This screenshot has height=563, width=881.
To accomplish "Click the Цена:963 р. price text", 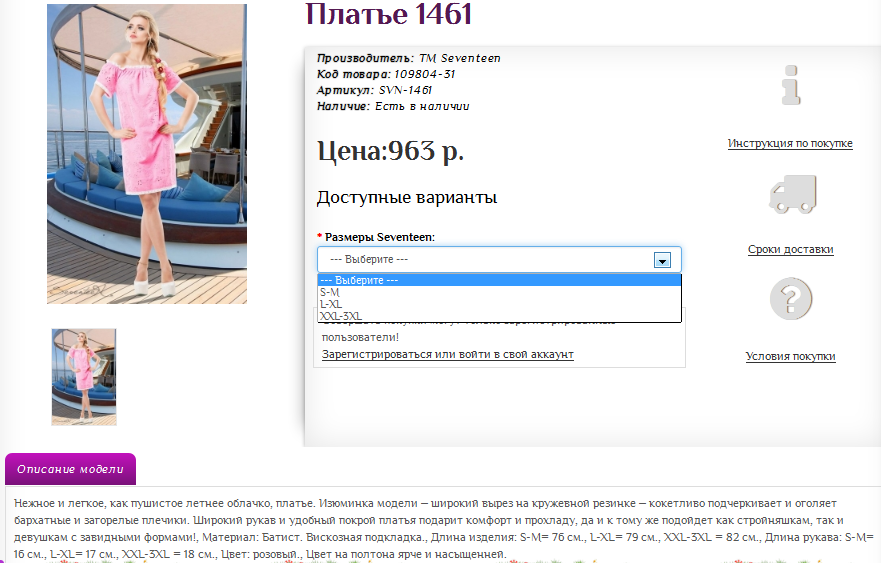I will [390, 151].
